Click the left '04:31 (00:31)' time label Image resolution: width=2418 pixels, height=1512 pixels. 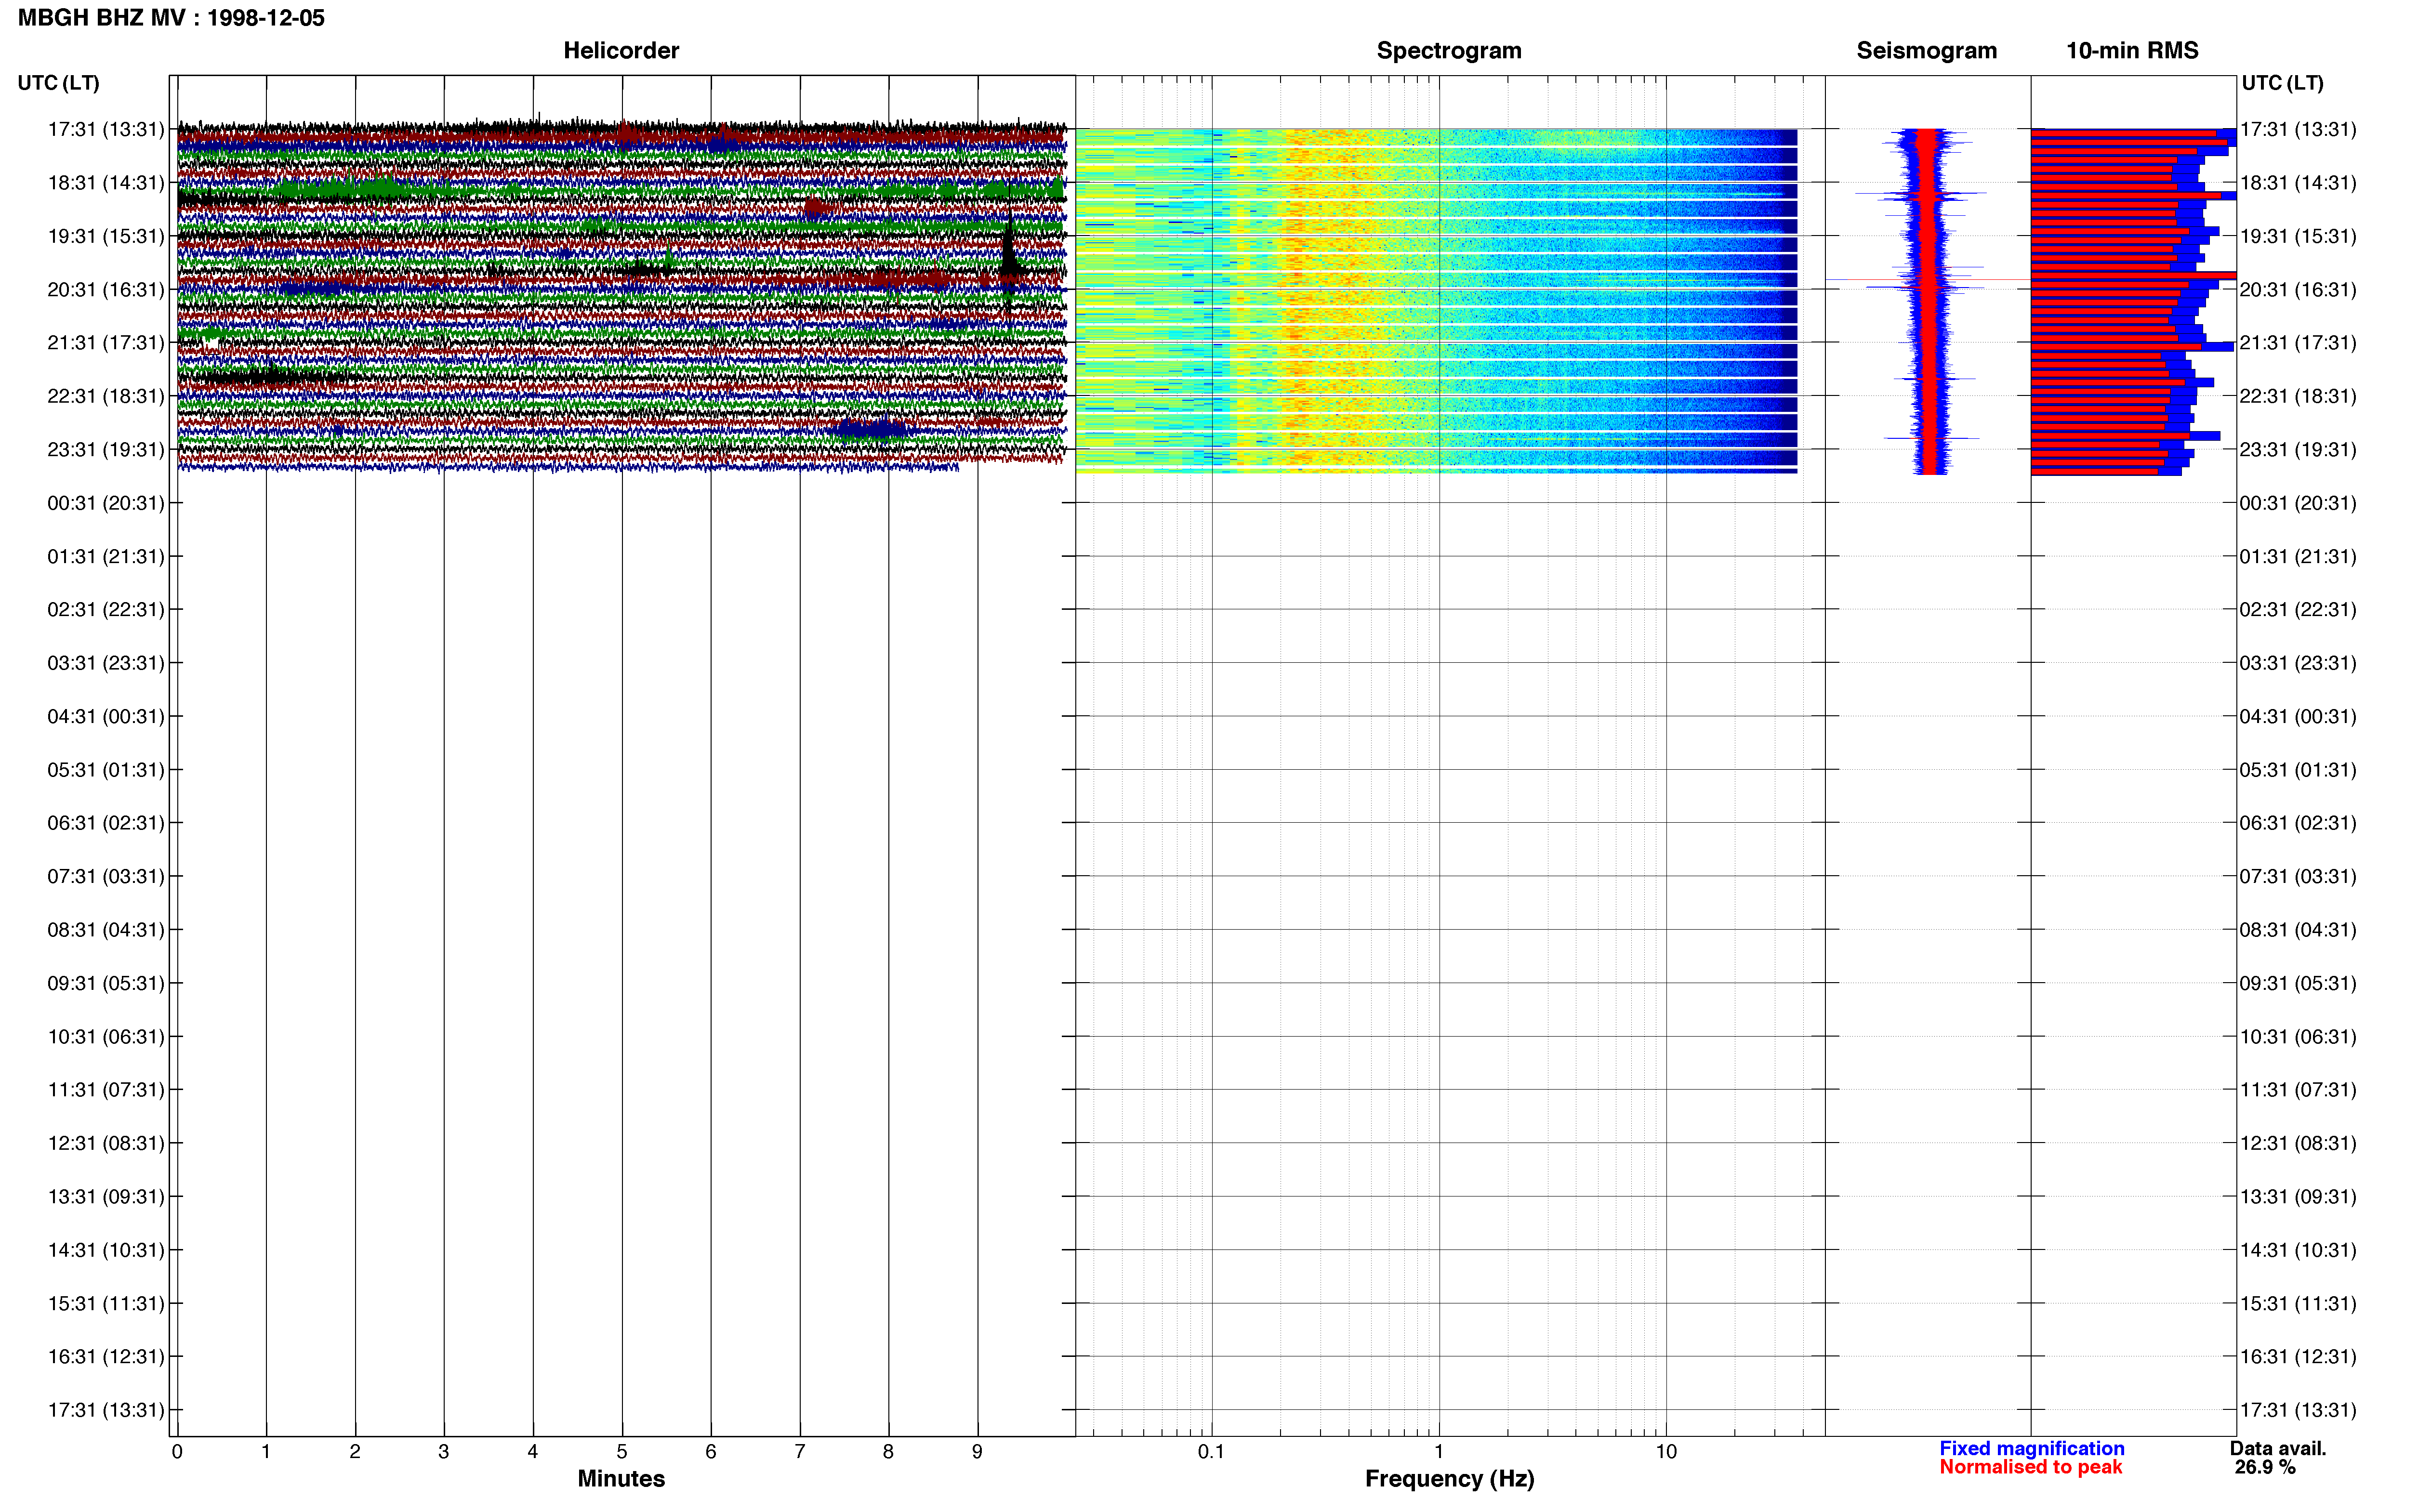pos(106,716)
